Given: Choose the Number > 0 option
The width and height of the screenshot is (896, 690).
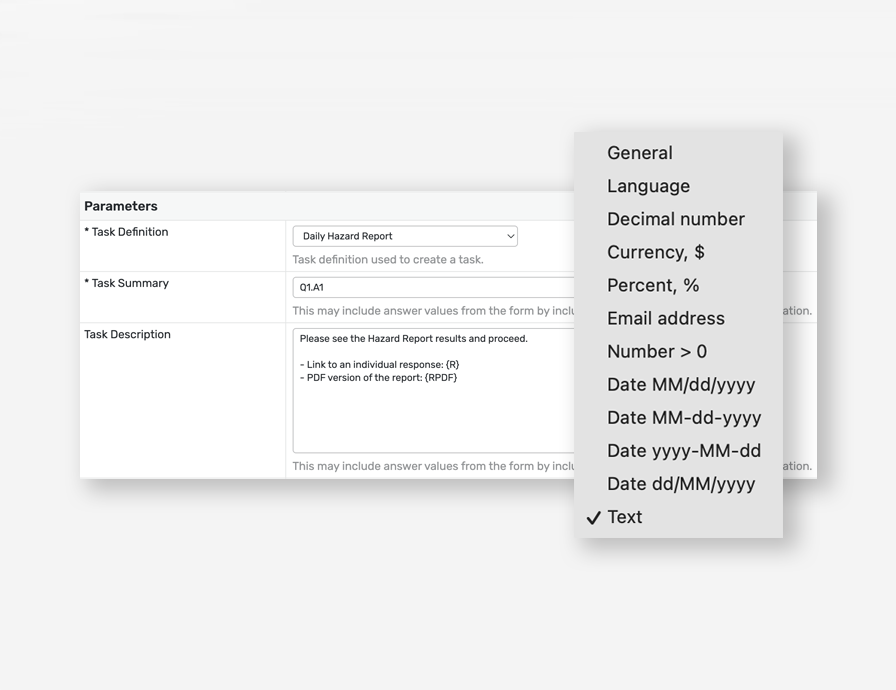Looking at the screenshot, I should click(656, 351).
